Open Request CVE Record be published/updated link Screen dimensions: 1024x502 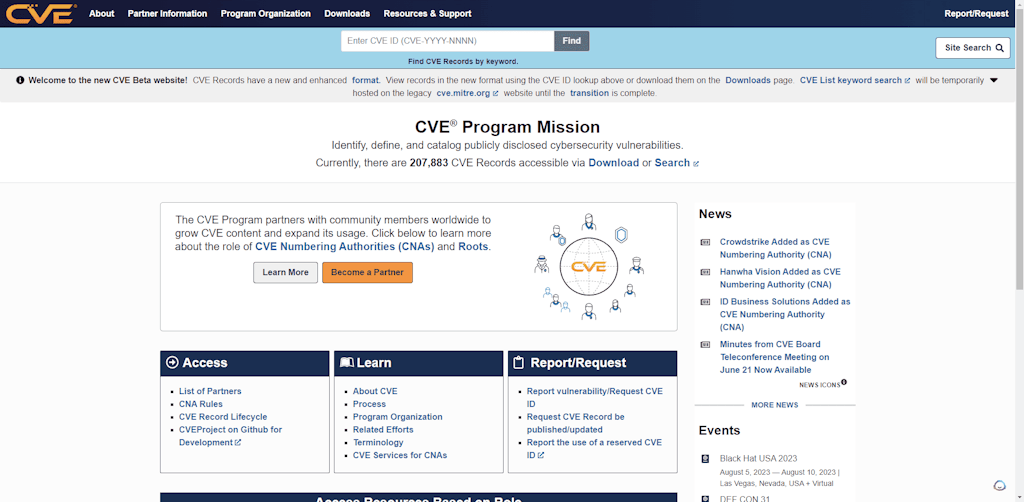click(575, 423)
